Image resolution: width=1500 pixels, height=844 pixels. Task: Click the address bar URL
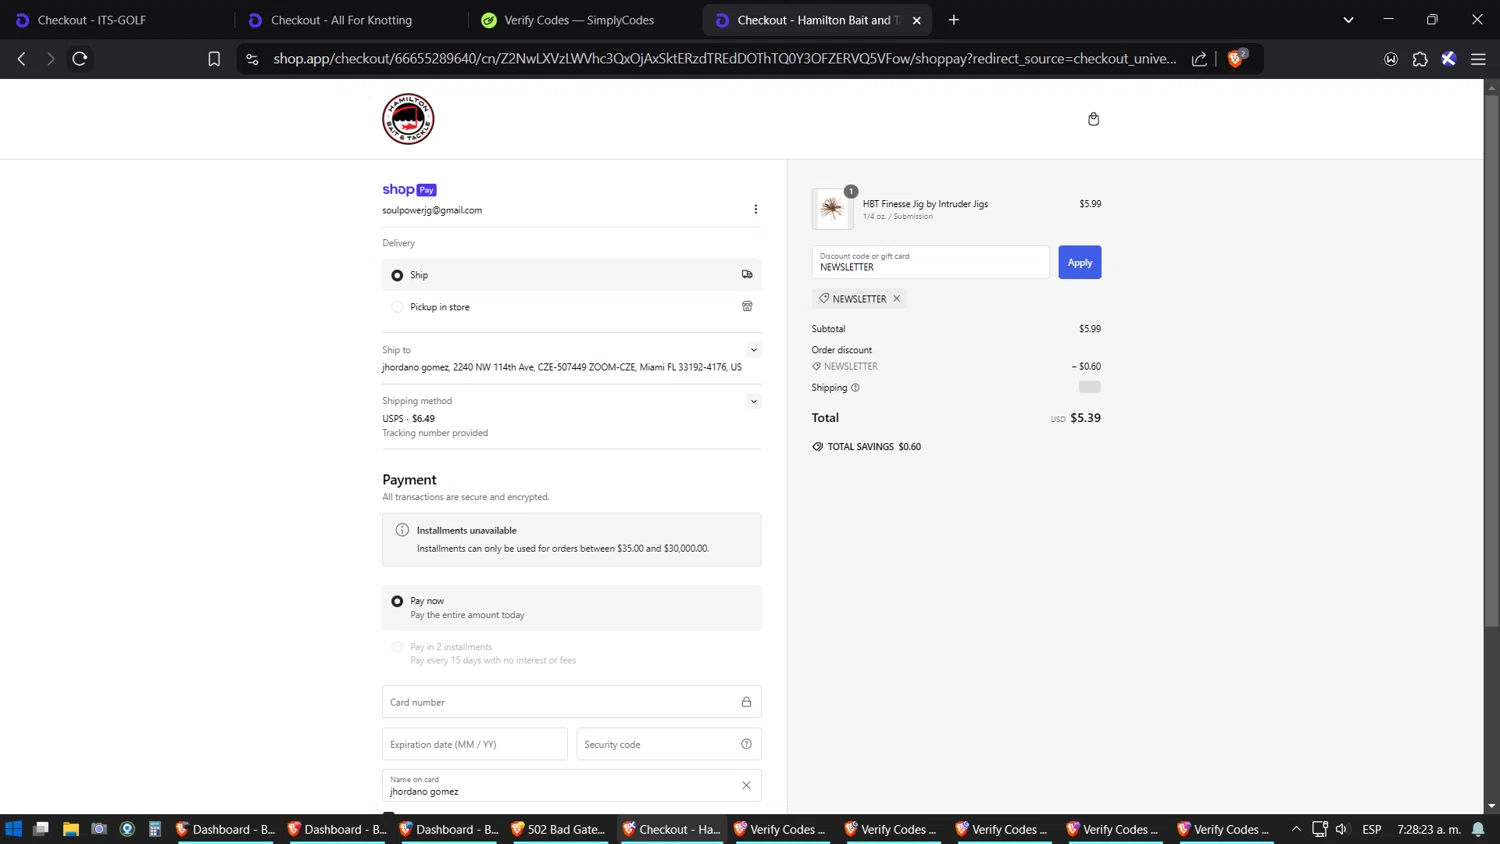tap(724, 59)
